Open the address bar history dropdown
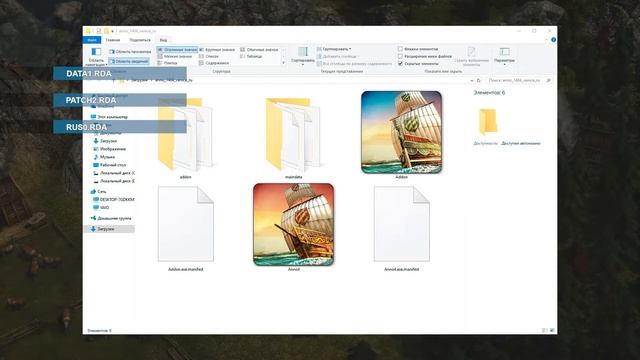 [472, 80]
